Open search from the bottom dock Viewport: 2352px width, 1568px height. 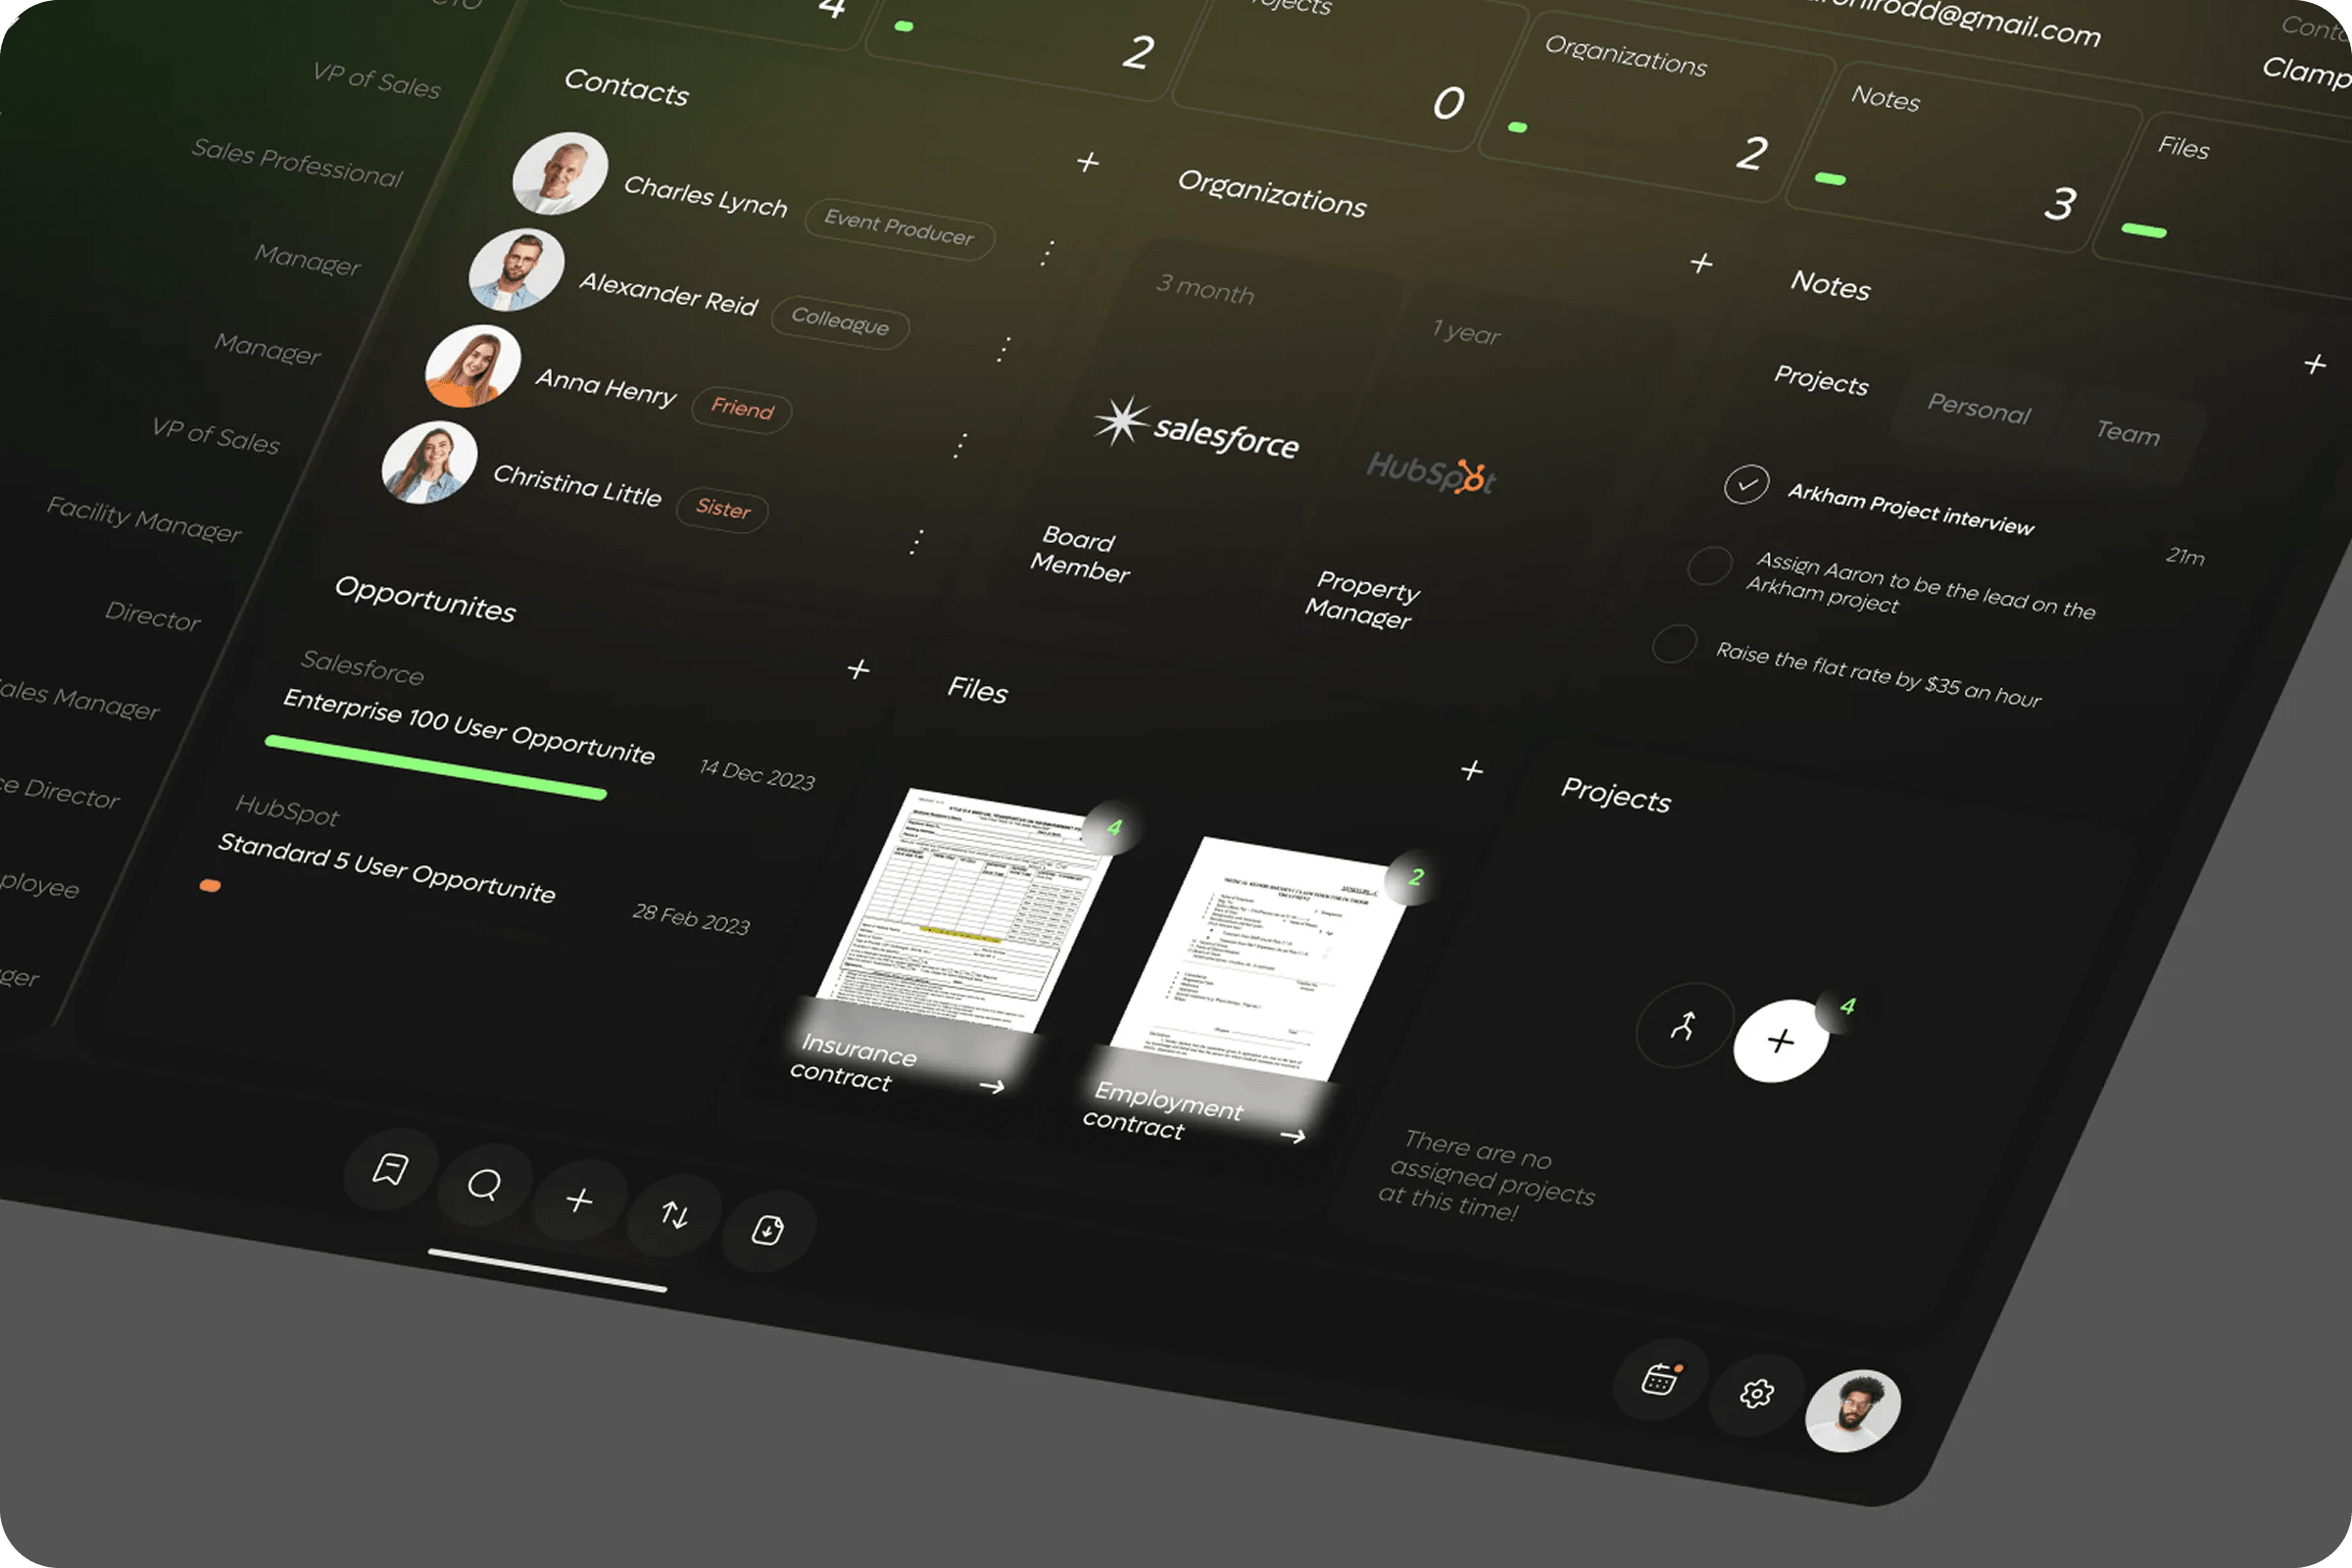coord(485,1185)
